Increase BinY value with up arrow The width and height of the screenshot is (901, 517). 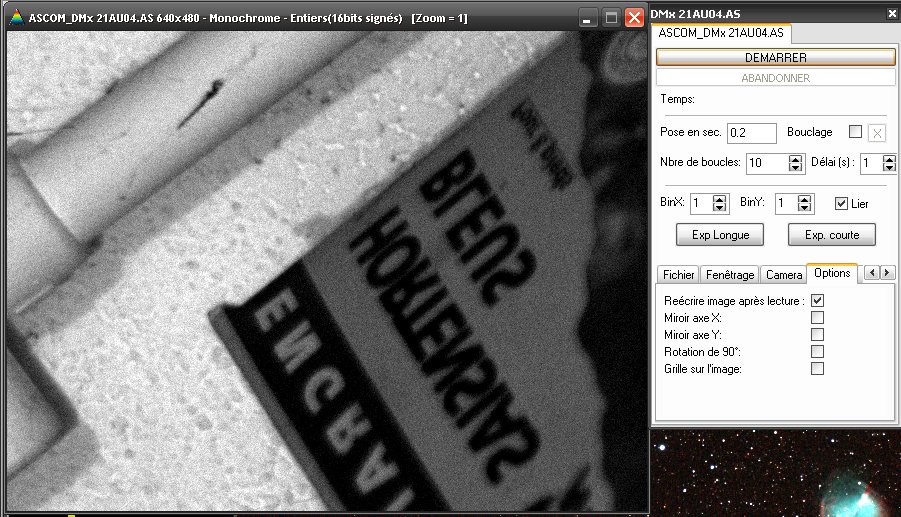(x=806, y=199)
